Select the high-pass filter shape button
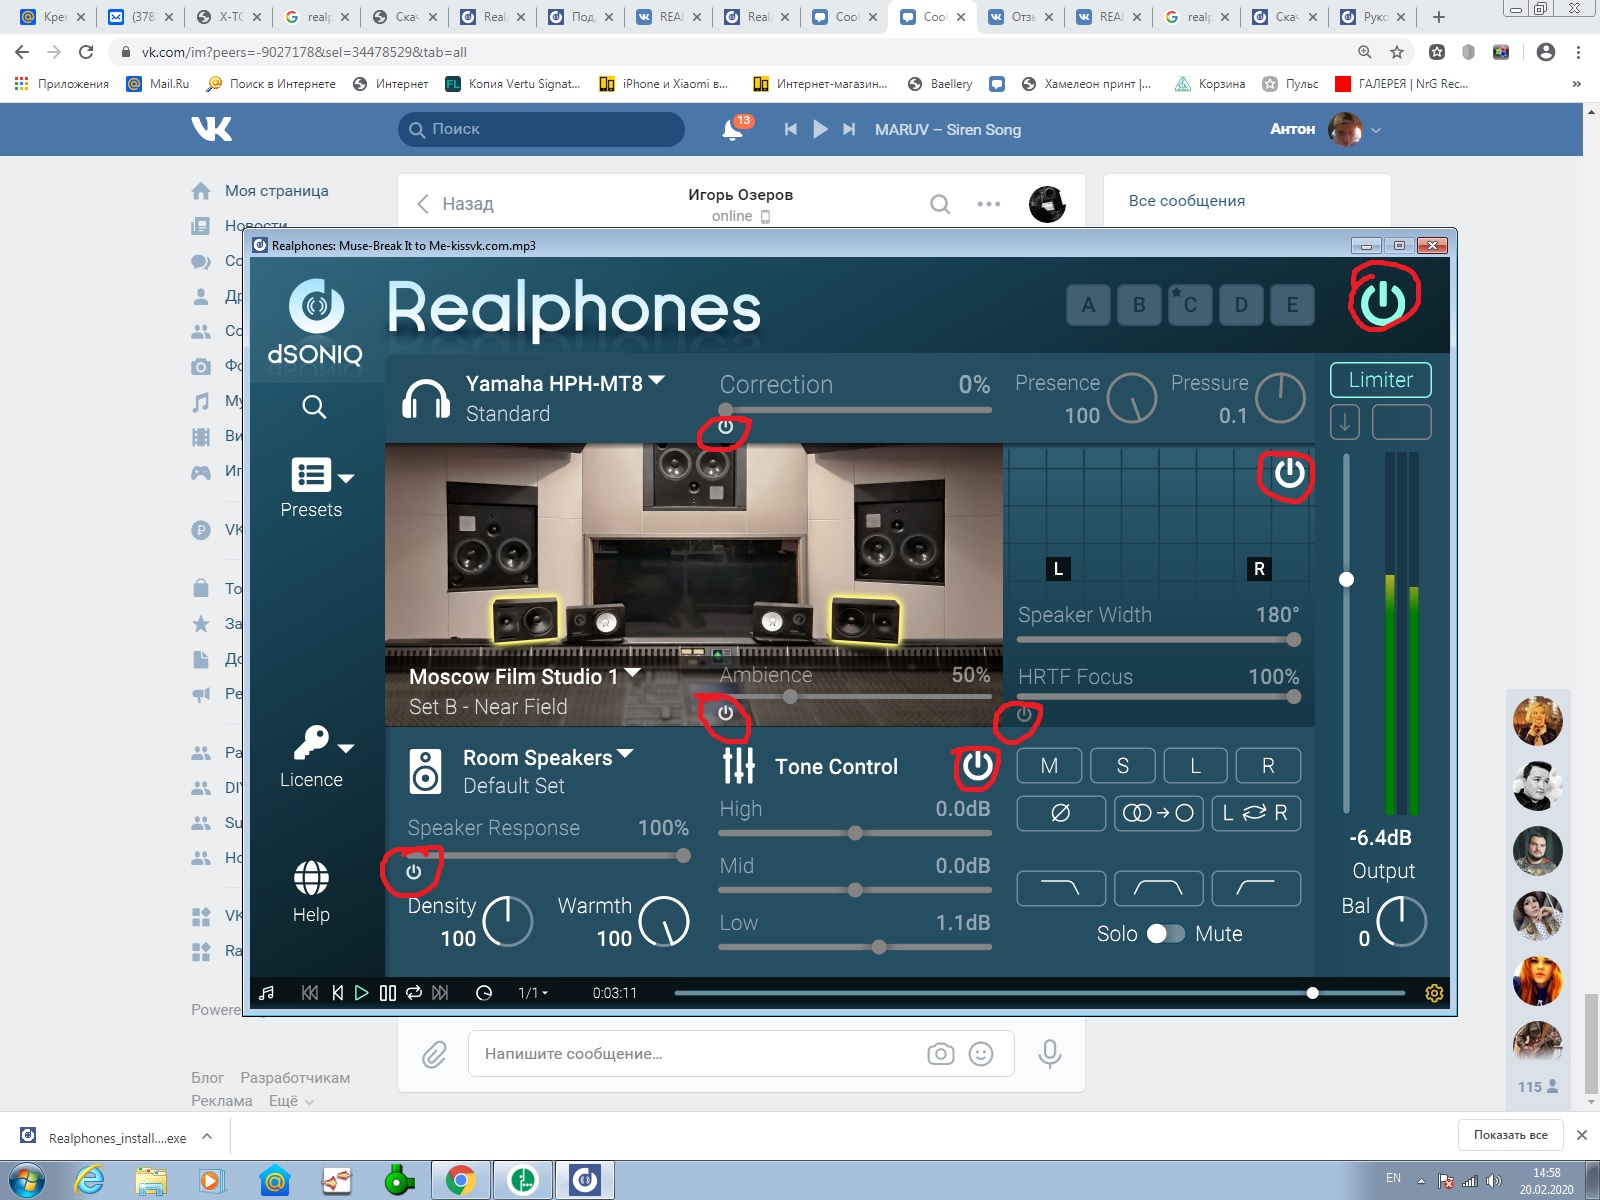The image size is (1600, 1200). click(x=1256, y=887)
